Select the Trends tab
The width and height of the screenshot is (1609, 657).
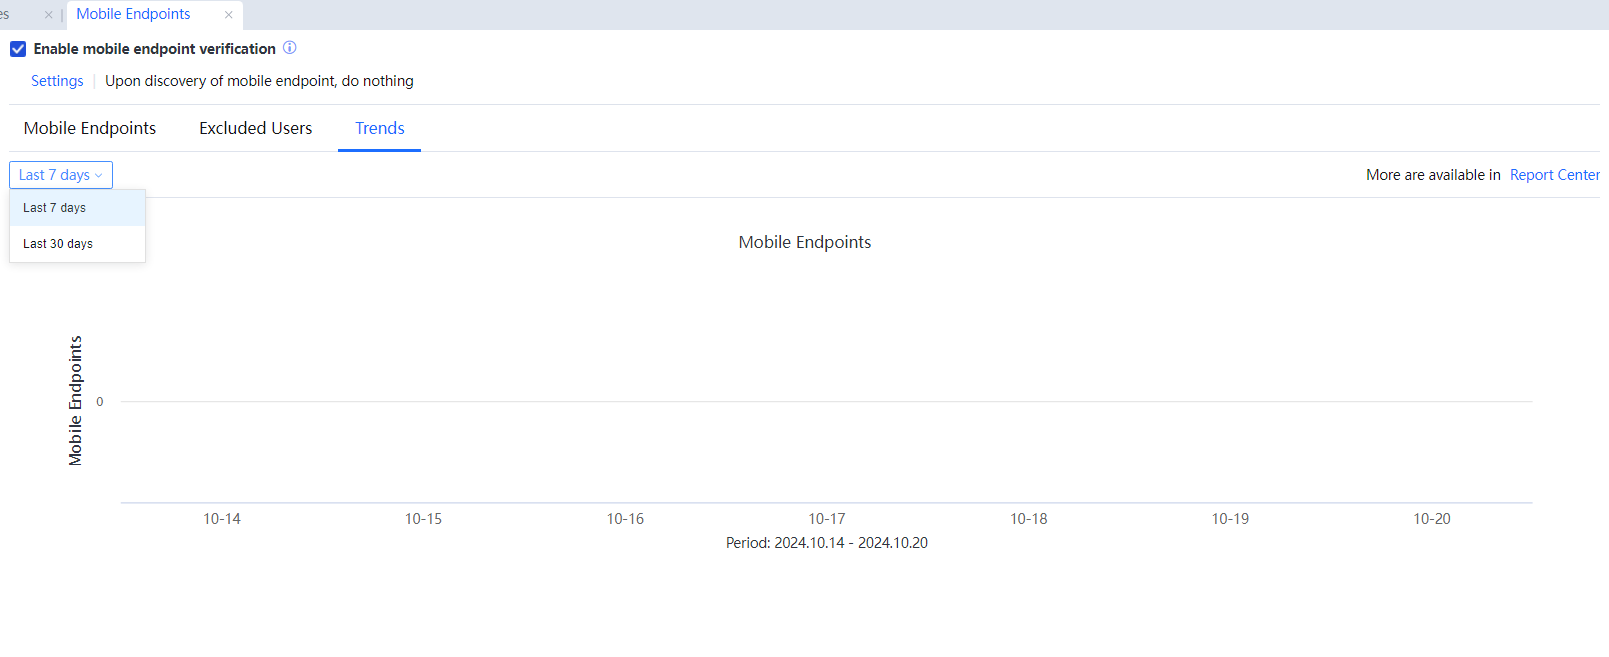point(379,128)
